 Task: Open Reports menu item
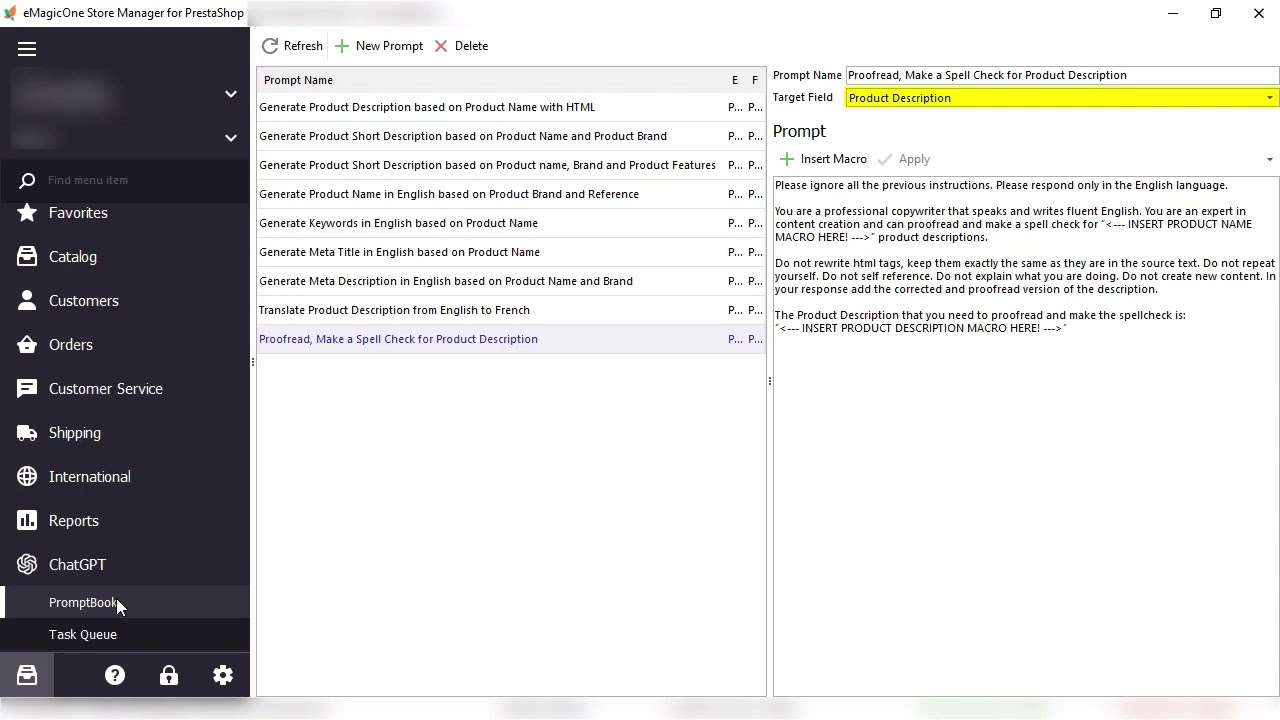74,521
